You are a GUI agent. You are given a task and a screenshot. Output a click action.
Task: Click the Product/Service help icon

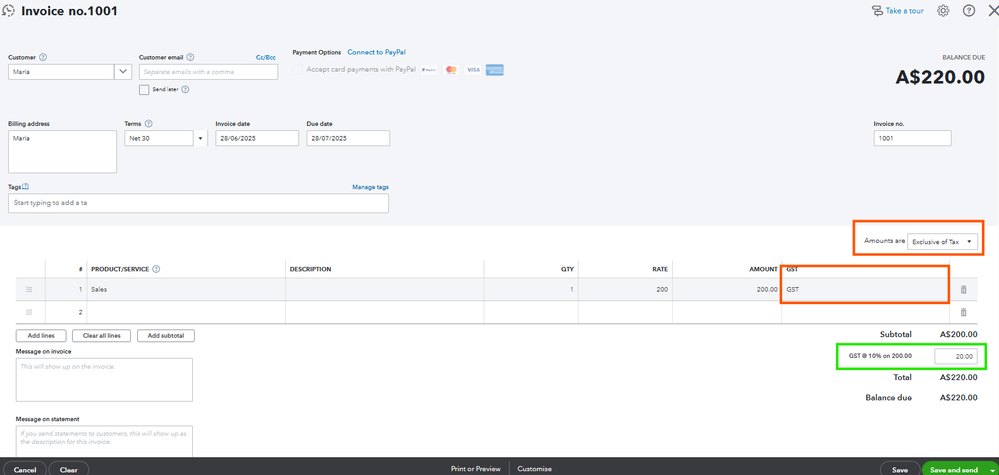tap(156, 269)
